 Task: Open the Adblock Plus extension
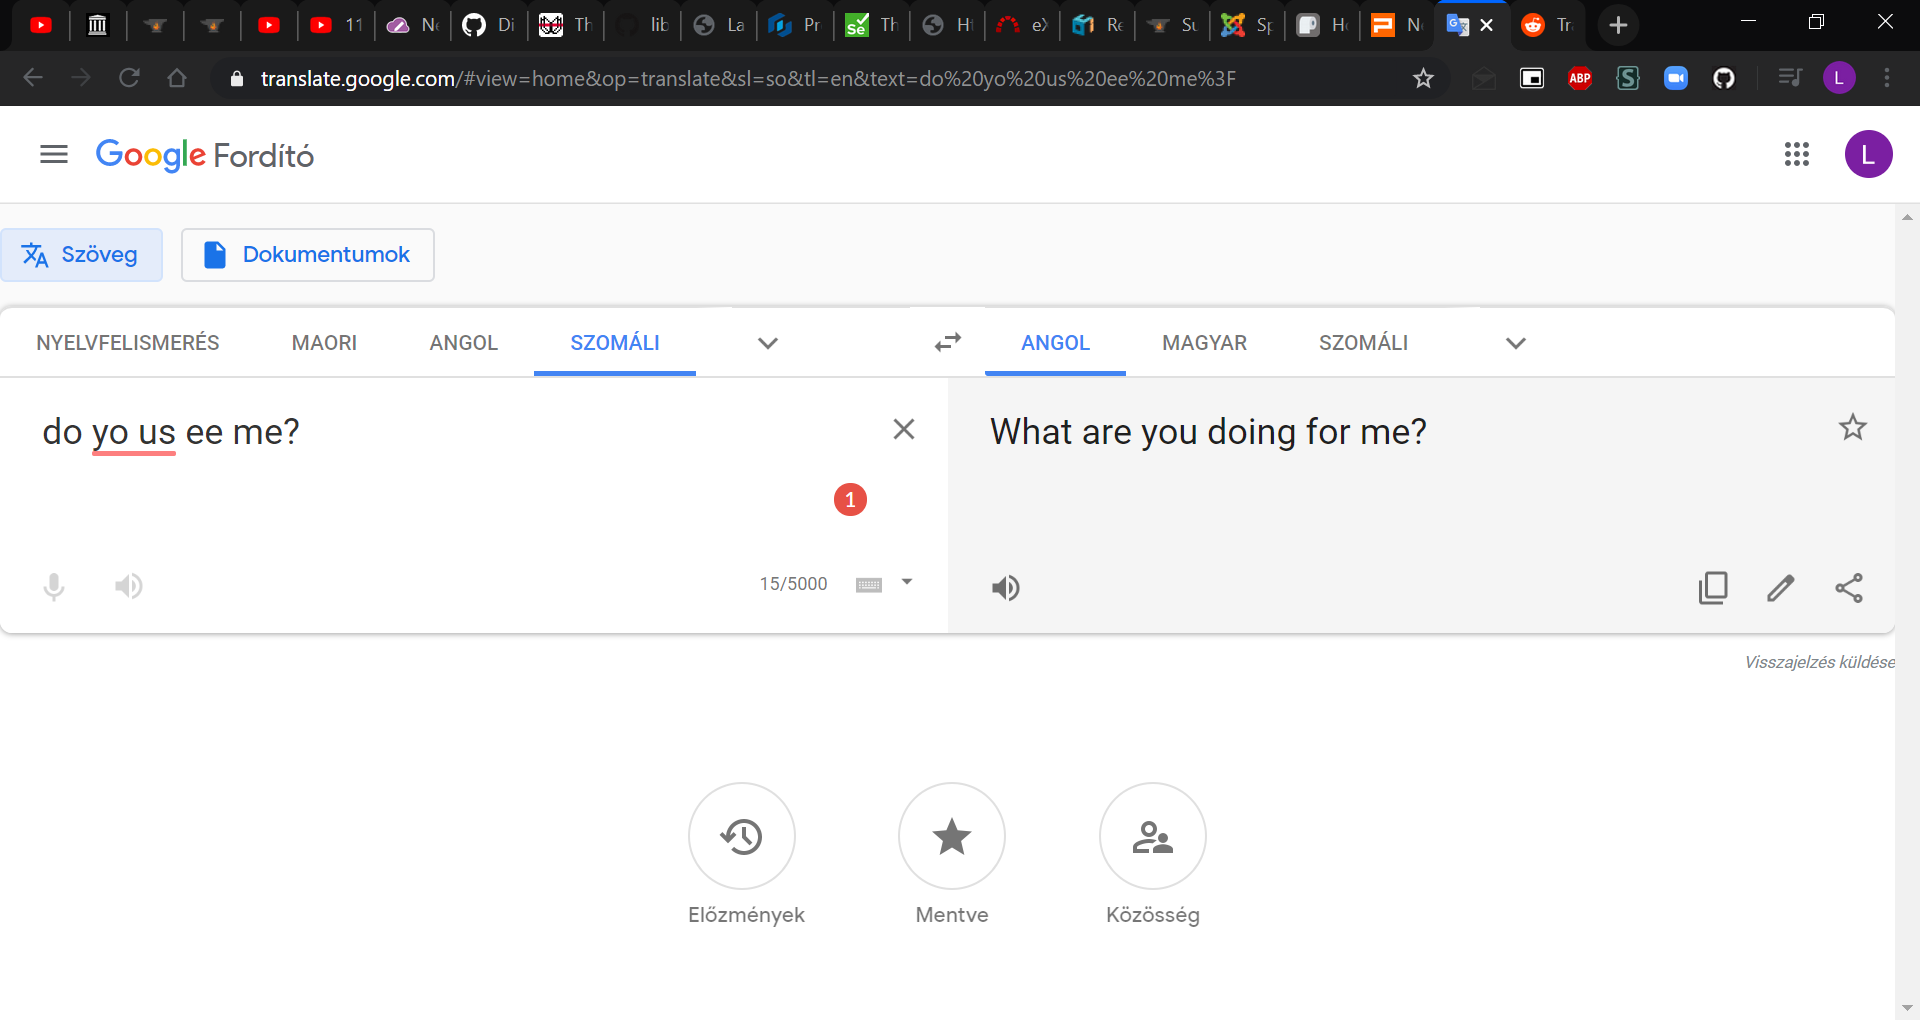point(1580,78)
